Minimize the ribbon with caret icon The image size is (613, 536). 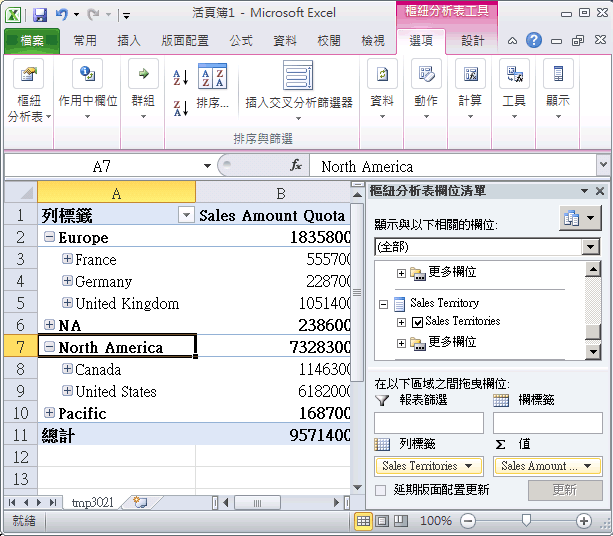(x=512, y=41)
